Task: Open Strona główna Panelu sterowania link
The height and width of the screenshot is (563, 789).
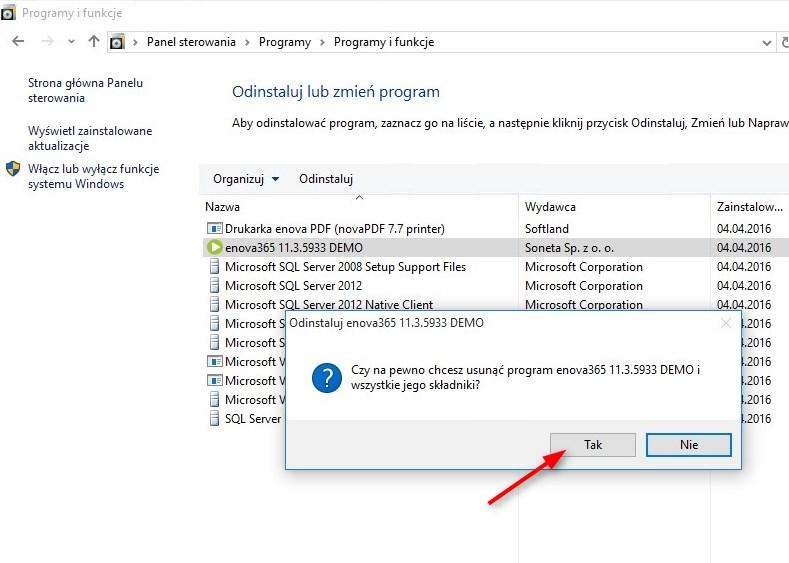Action: point(86,90)
